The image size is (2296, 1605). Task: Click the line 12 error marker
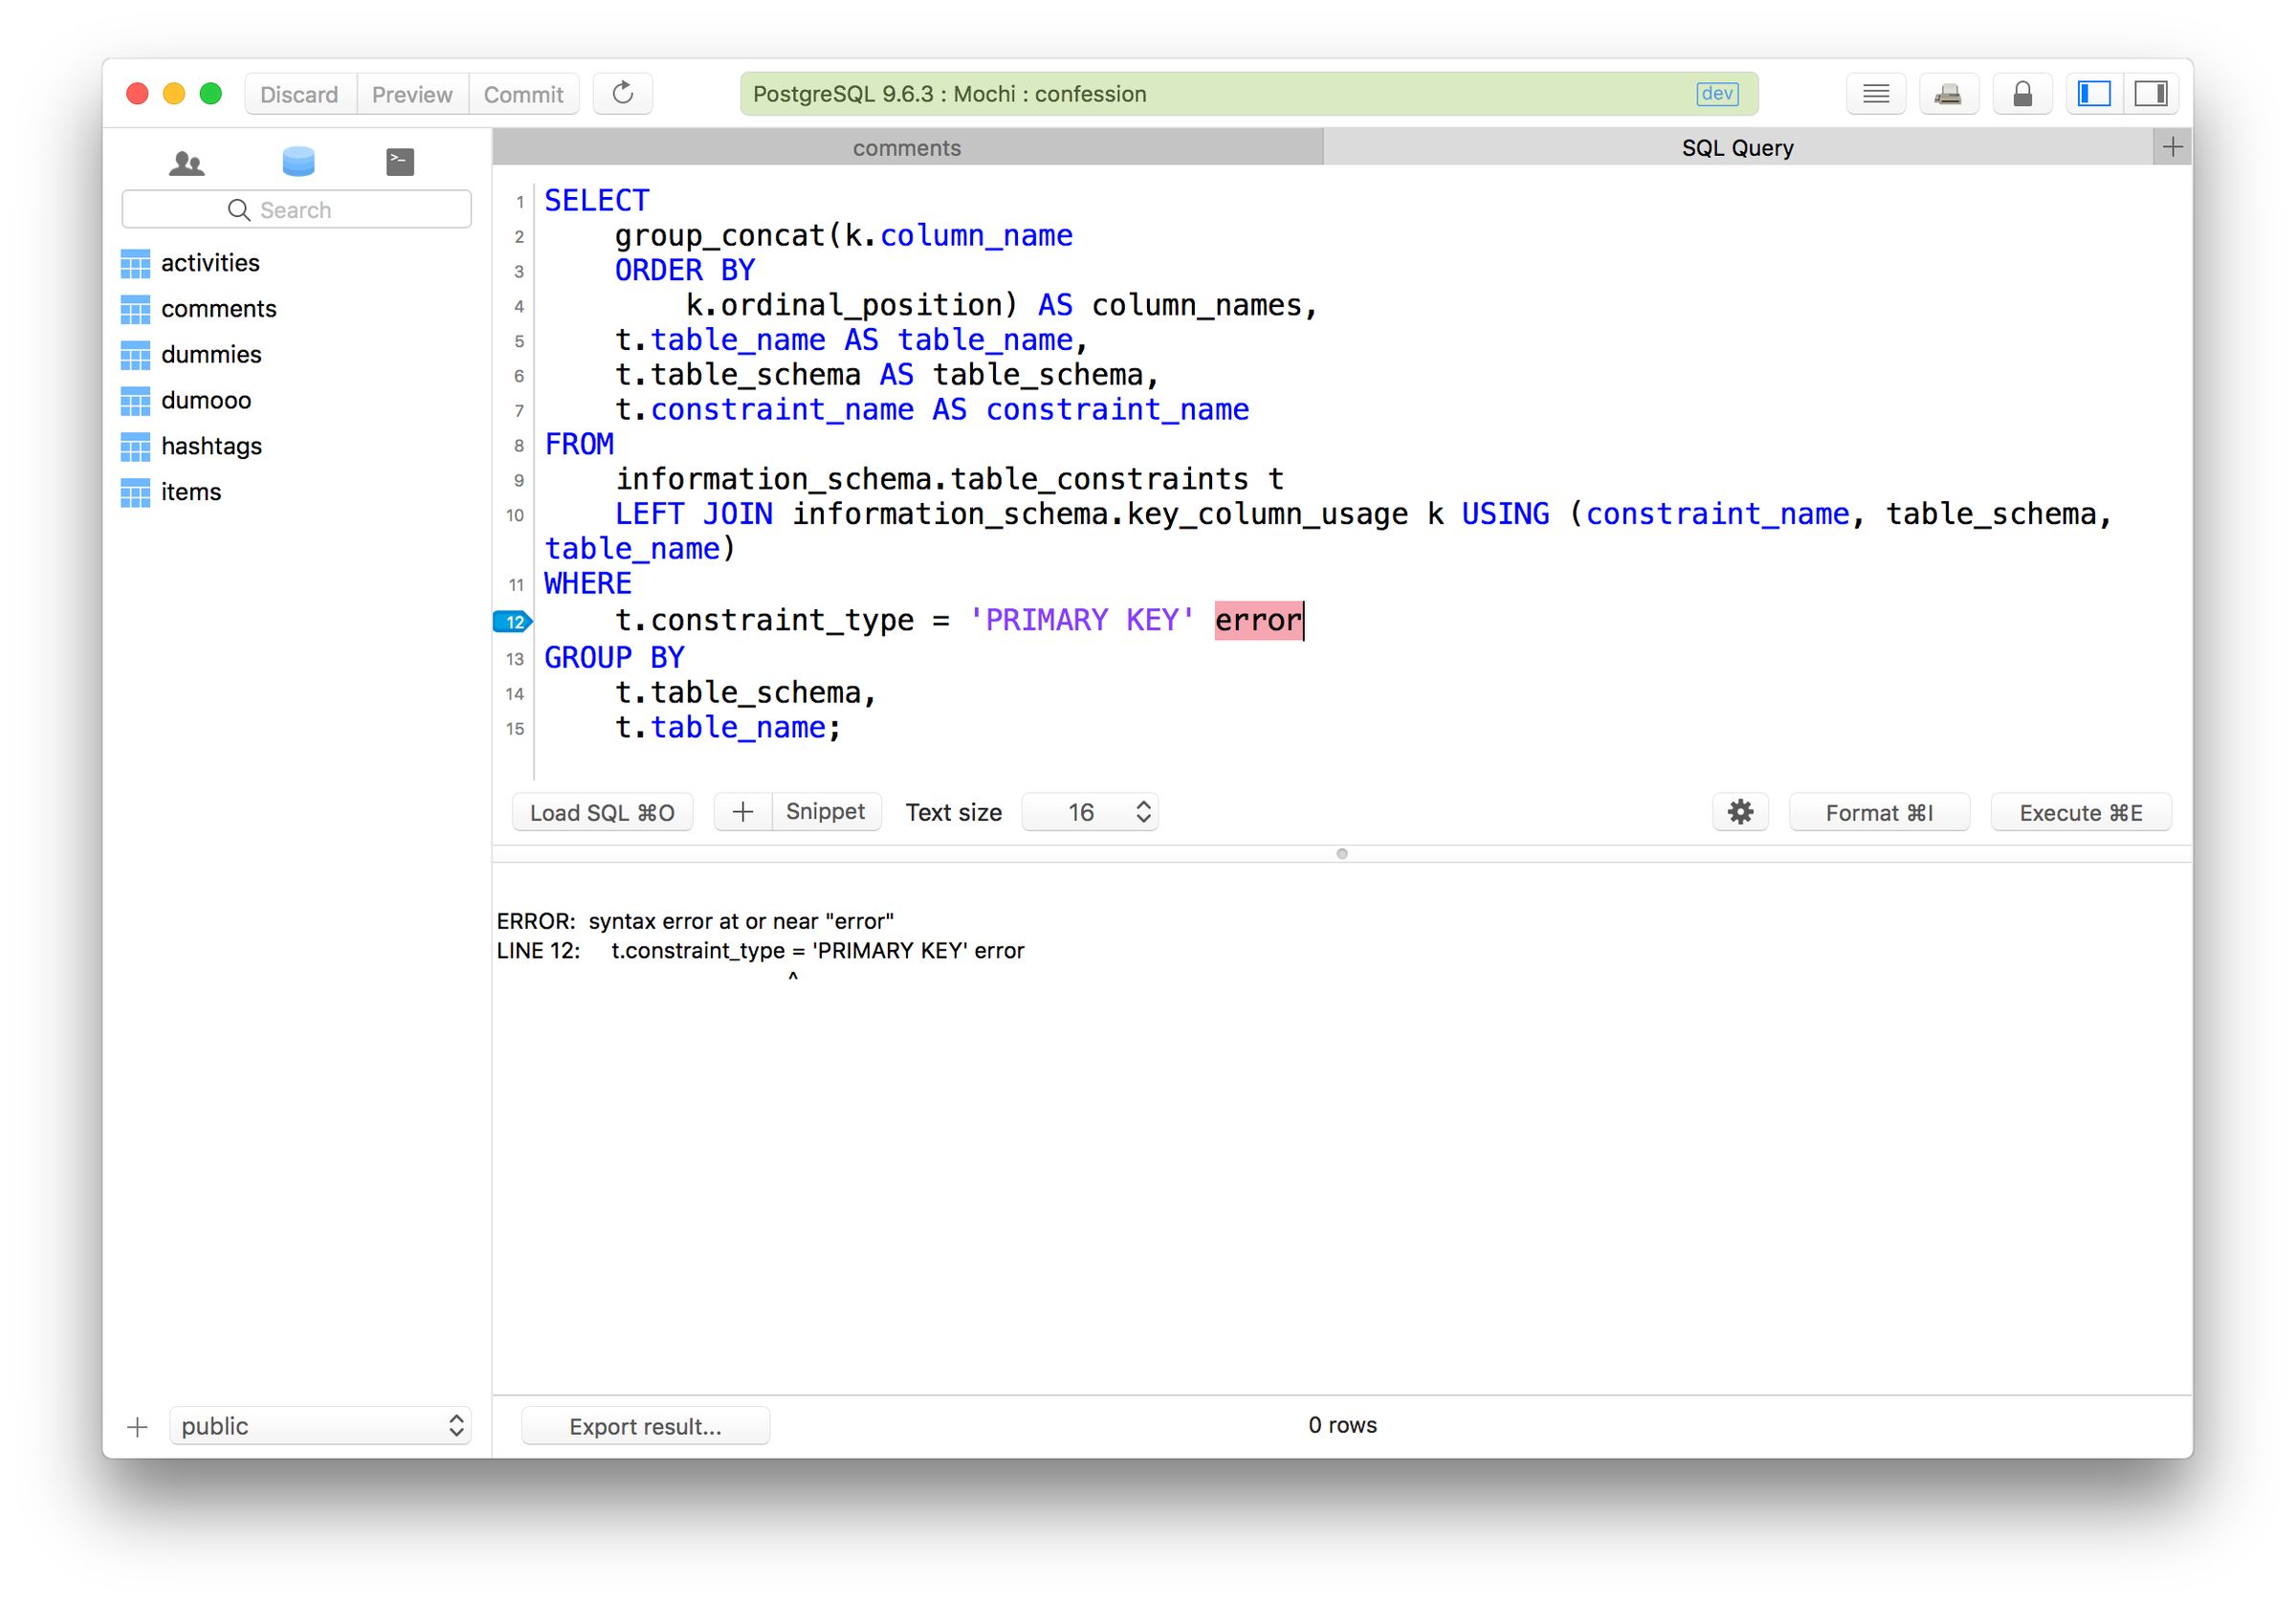(513, 622)
